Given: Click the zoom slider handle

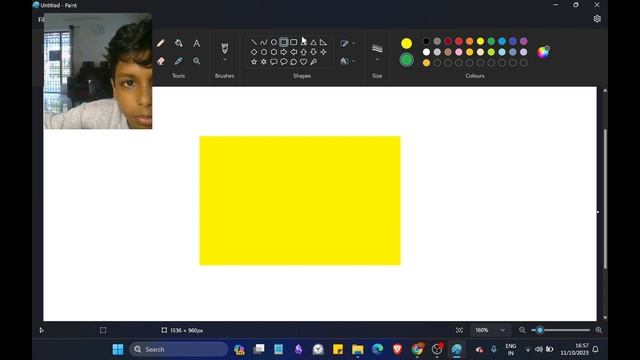Looking at the screenshot, I should click(x=540, y=330).
